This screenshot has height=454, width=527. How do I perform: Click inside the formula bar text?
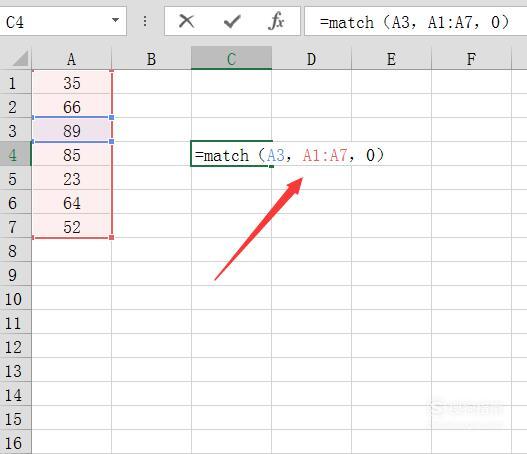pos(415,23)
